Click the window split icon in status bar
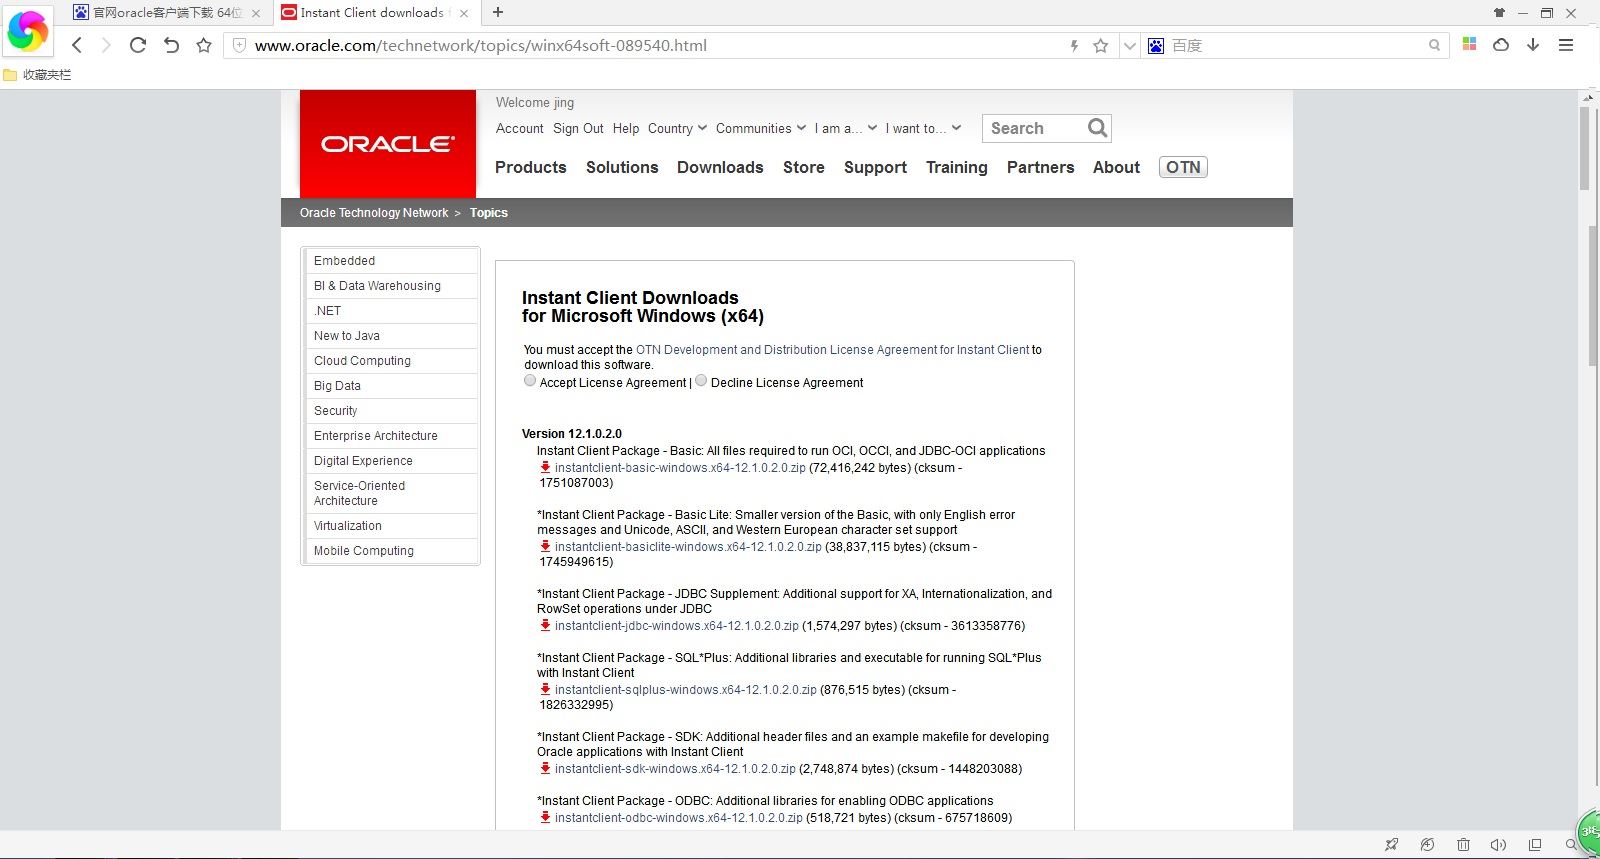Viewport: 1600px width, 859px height. point(1535,845)
